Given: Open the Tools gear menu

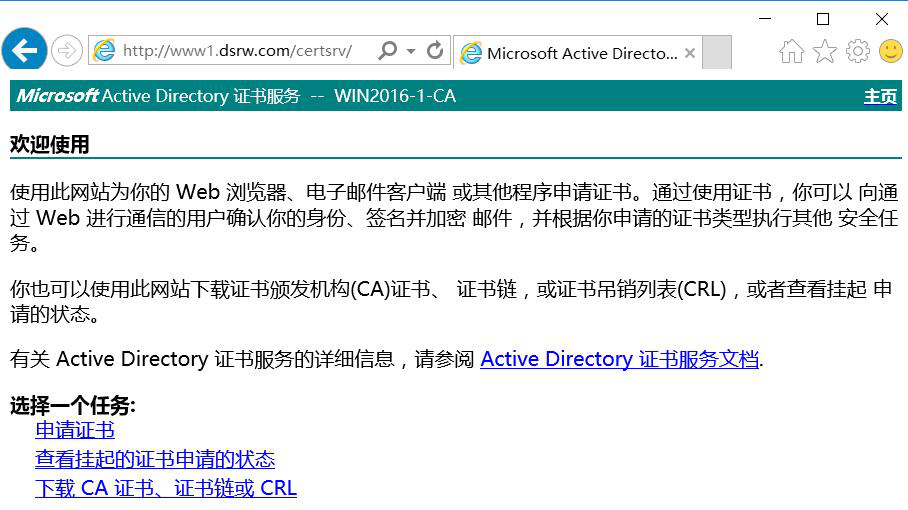Looking at the screenshot, I should (858, 52).
